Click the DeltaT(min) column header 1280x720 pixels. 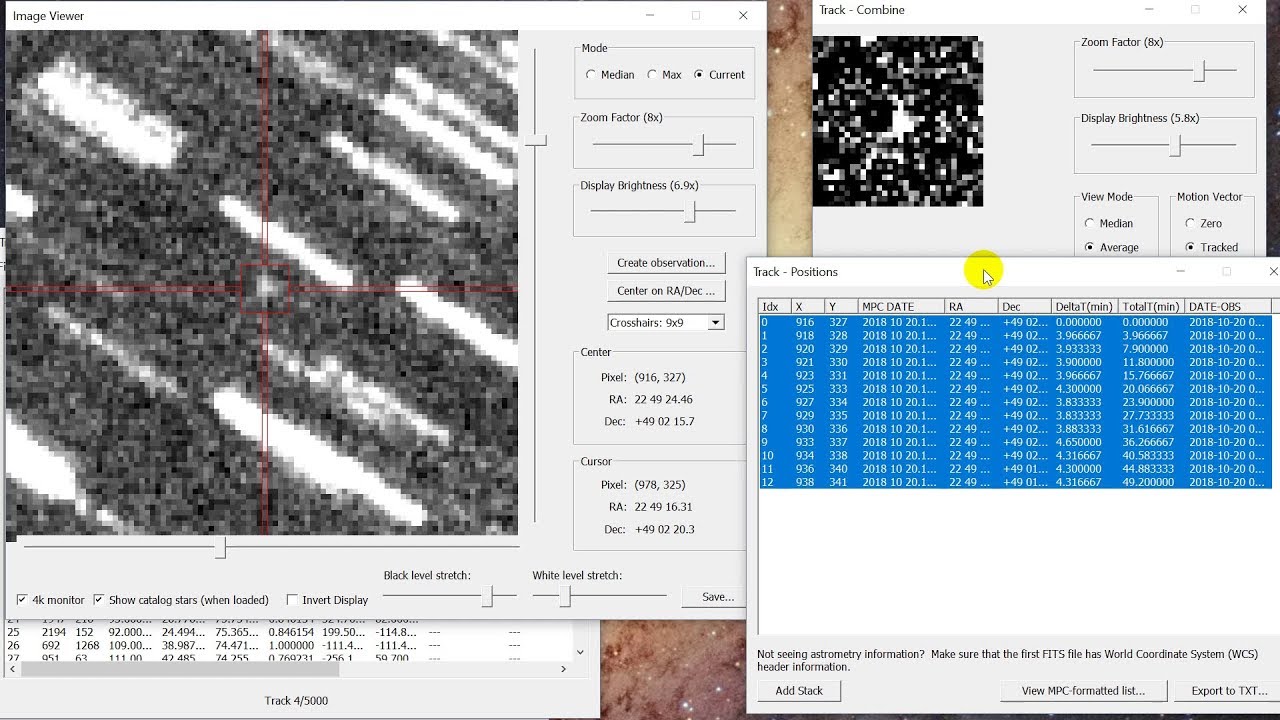[x=1083, y=307]
